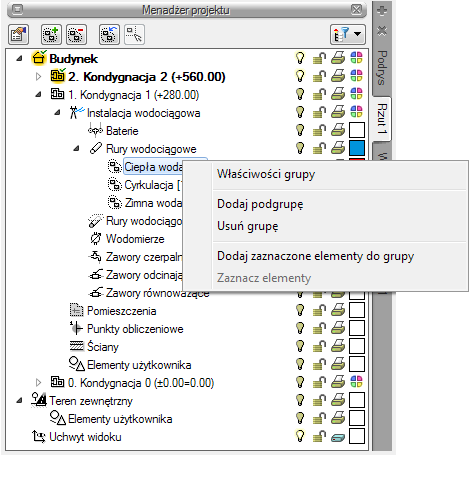Toggle lock for Budynek row
The width and height of the screenshot is (470, 495).
tap(319, 58)
